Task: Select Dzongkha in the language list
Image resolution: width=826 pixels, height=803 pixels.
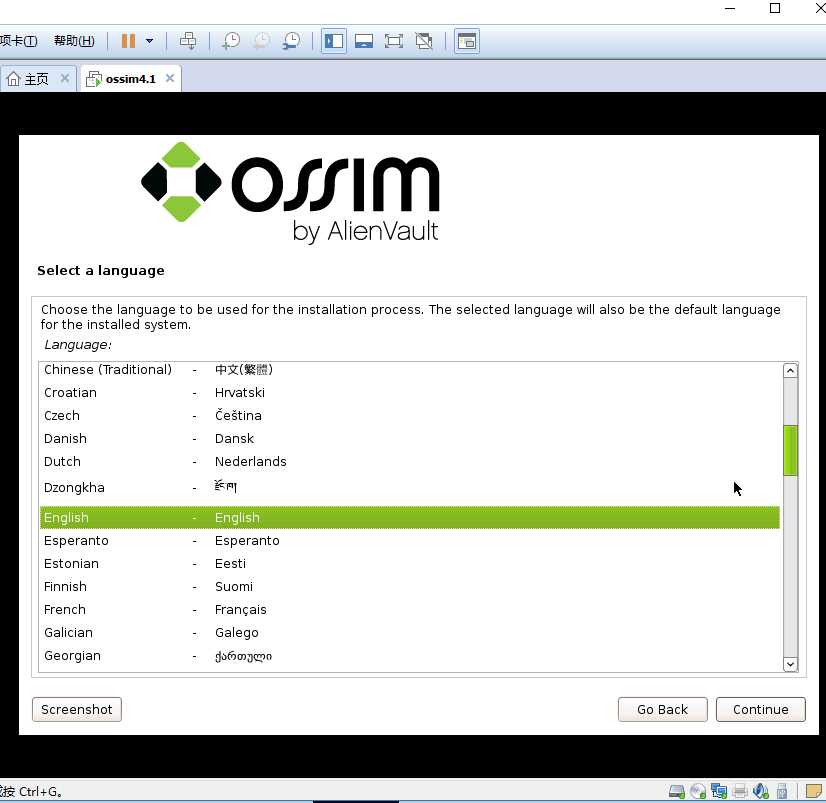Action: [x=410, y=487]
